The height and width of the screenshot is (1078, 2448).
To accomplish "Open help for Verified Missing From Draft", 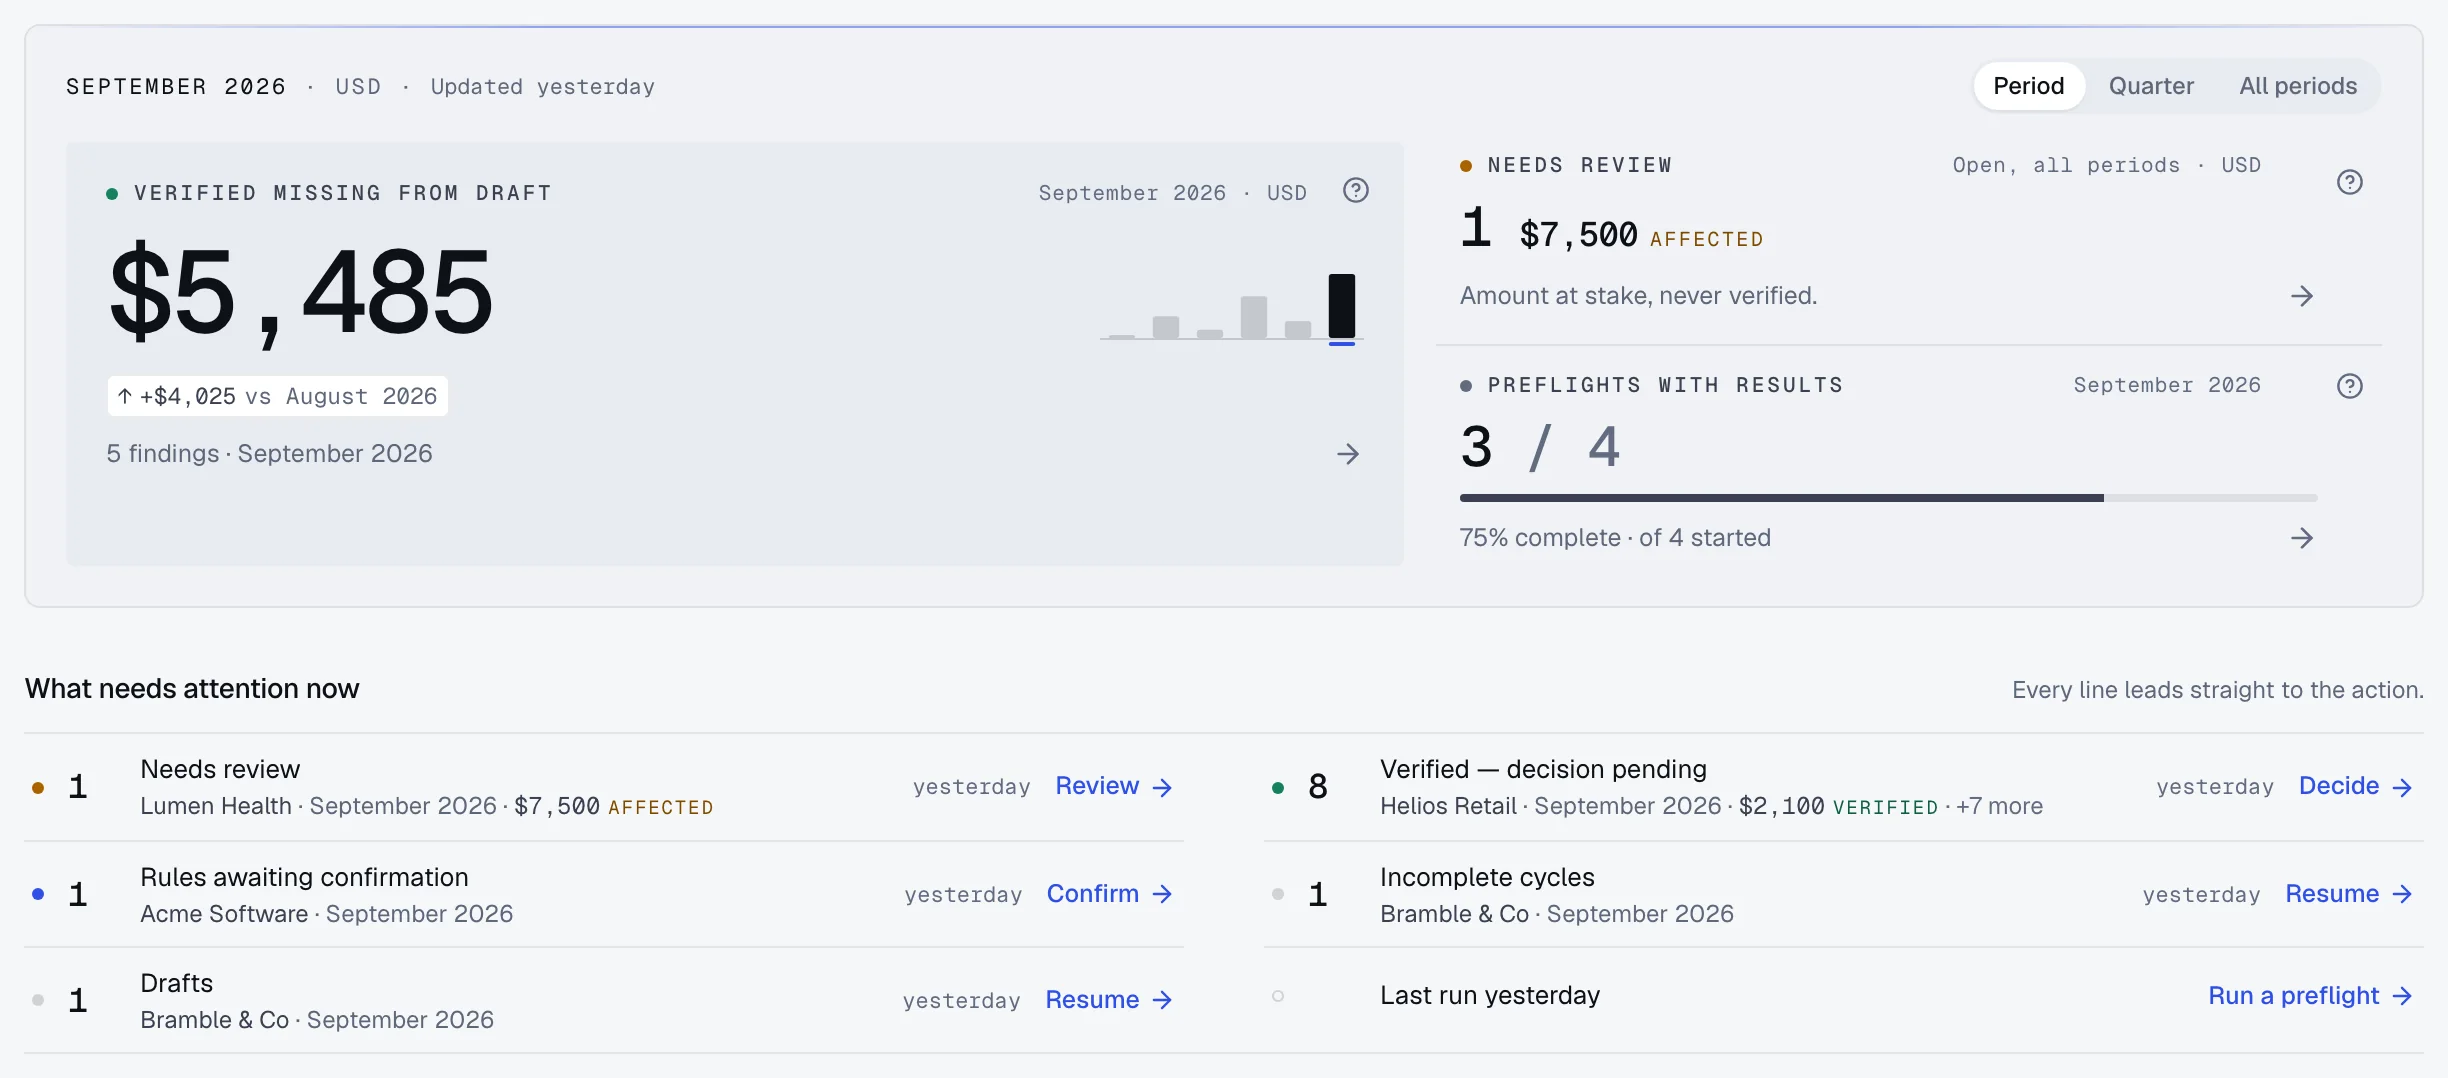I will pyautogui.click(x=1355, y=190).
